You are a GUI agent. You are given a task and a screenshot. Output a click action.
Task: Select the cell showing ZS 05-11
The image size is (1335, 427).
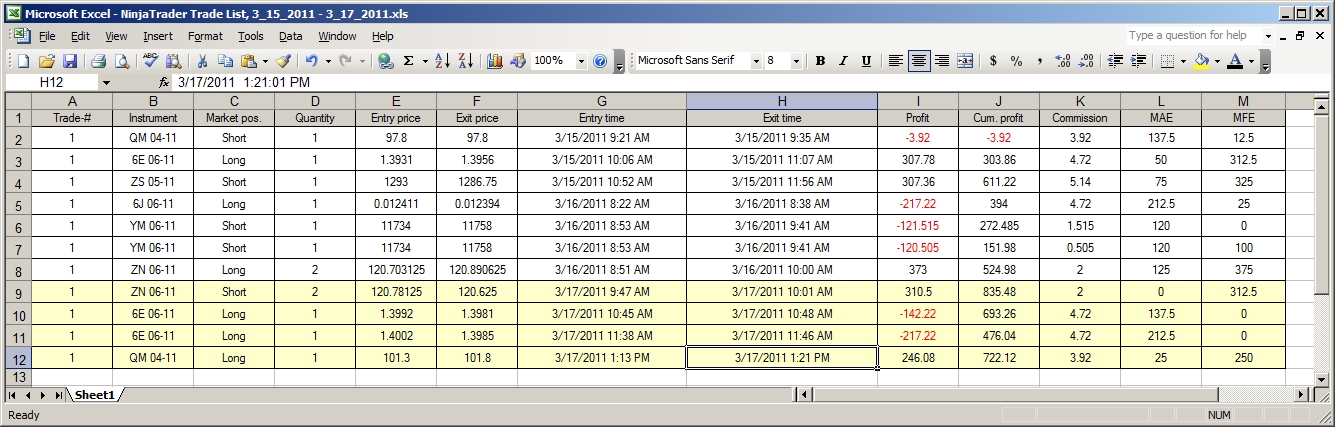pyautogui.click(x=153, y=182)
